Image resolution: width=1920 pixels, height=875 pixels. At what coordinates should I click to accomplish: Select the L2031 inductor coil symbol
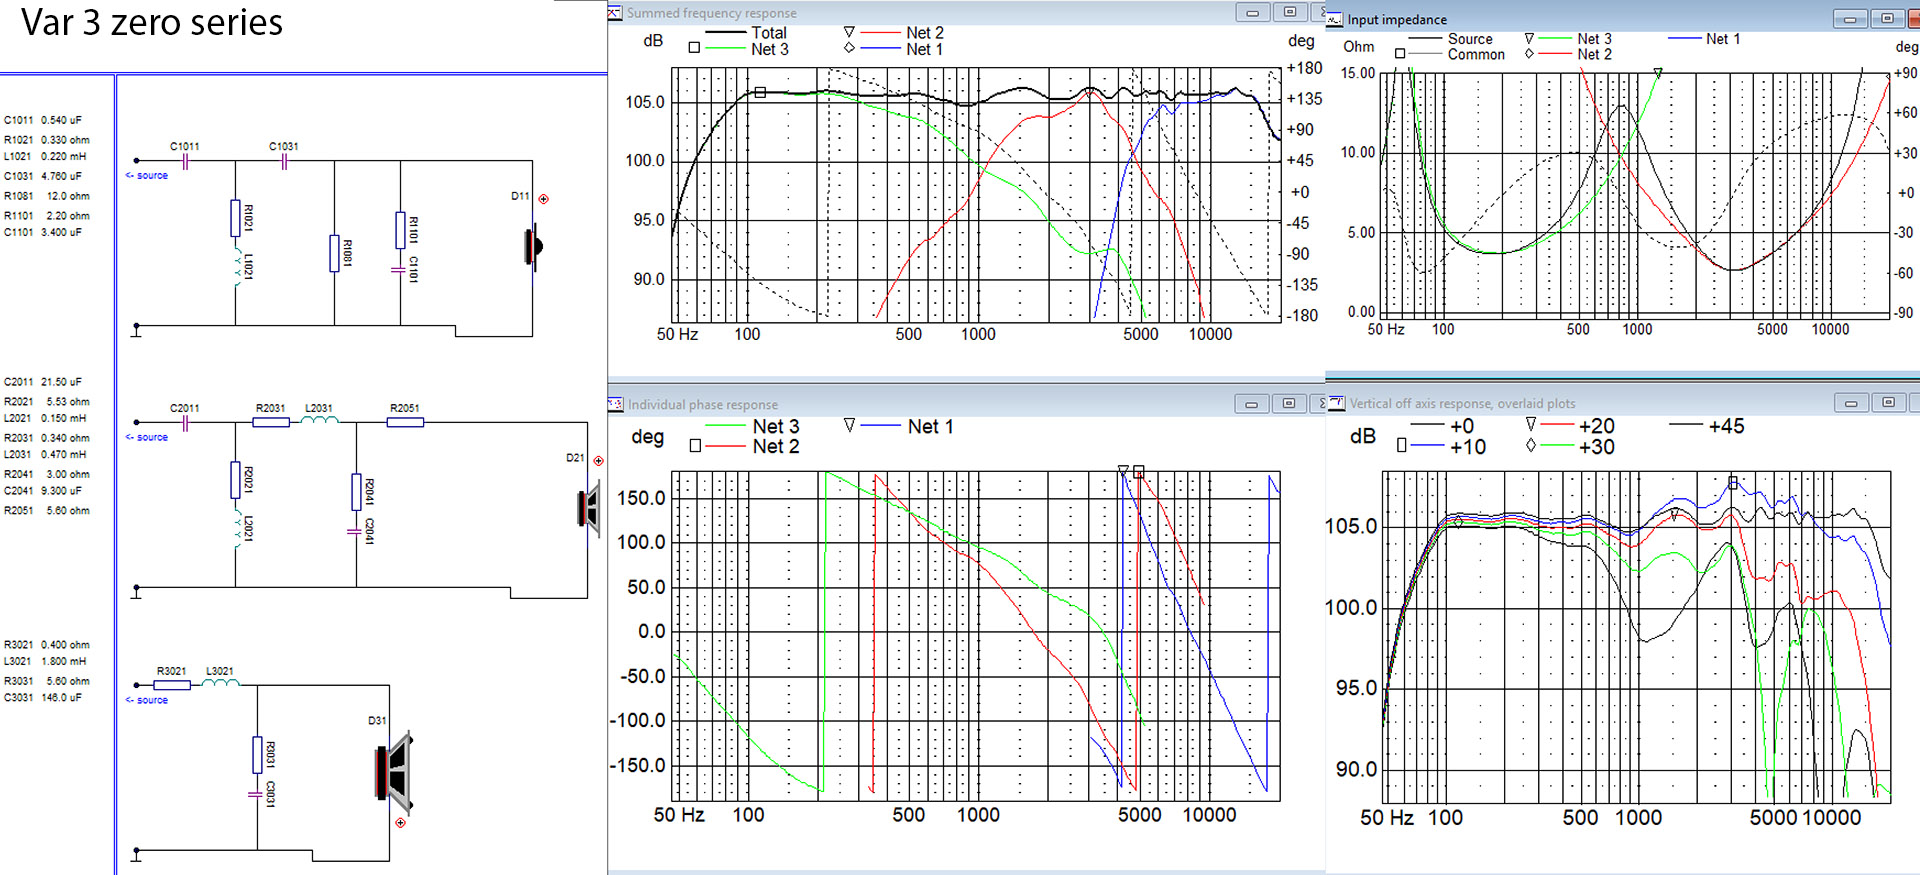pyautogui.click(x=320, y=421)
